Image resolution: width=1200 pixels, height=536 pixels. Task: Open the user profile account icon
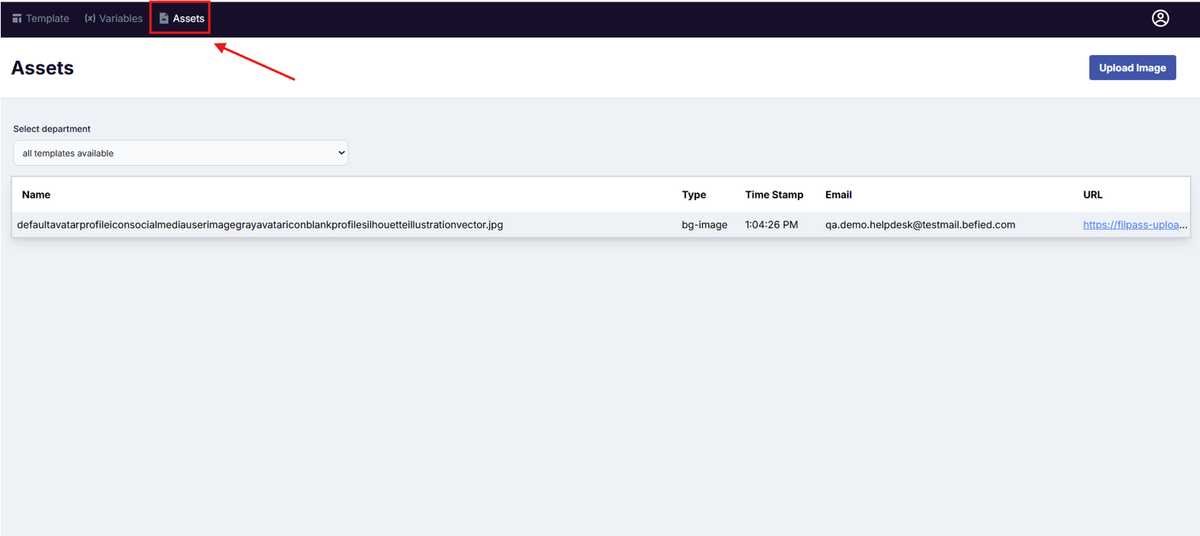pyautogui.click(x=1160, y=18)
